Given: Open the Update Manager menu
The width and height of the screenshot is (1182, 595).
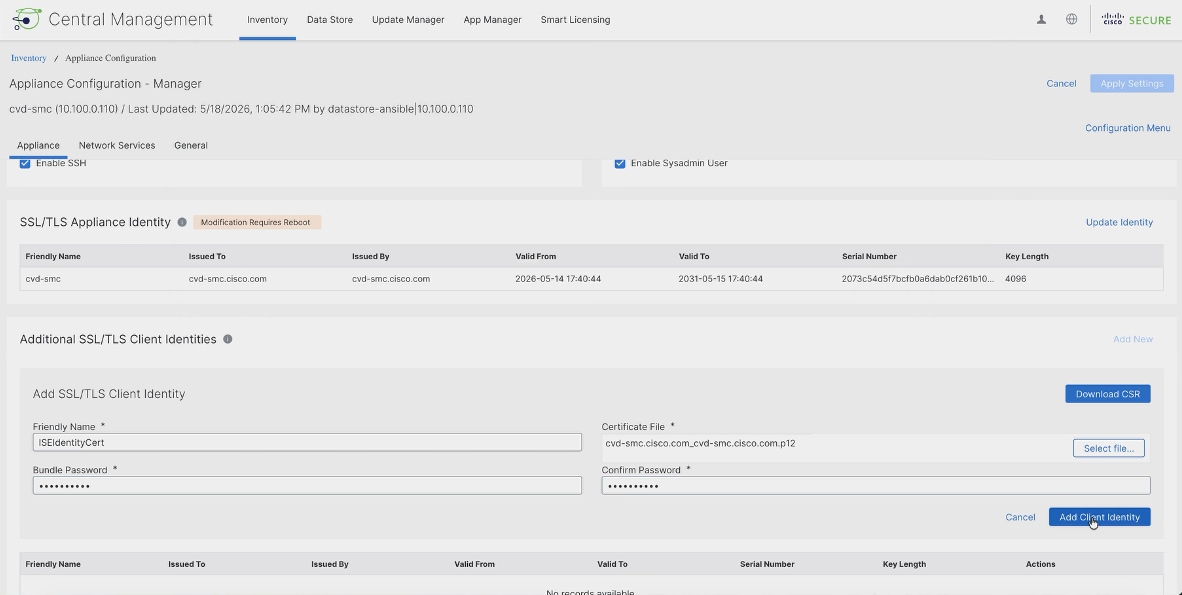Looking at the screenshot, I should (x=408, y=20).
